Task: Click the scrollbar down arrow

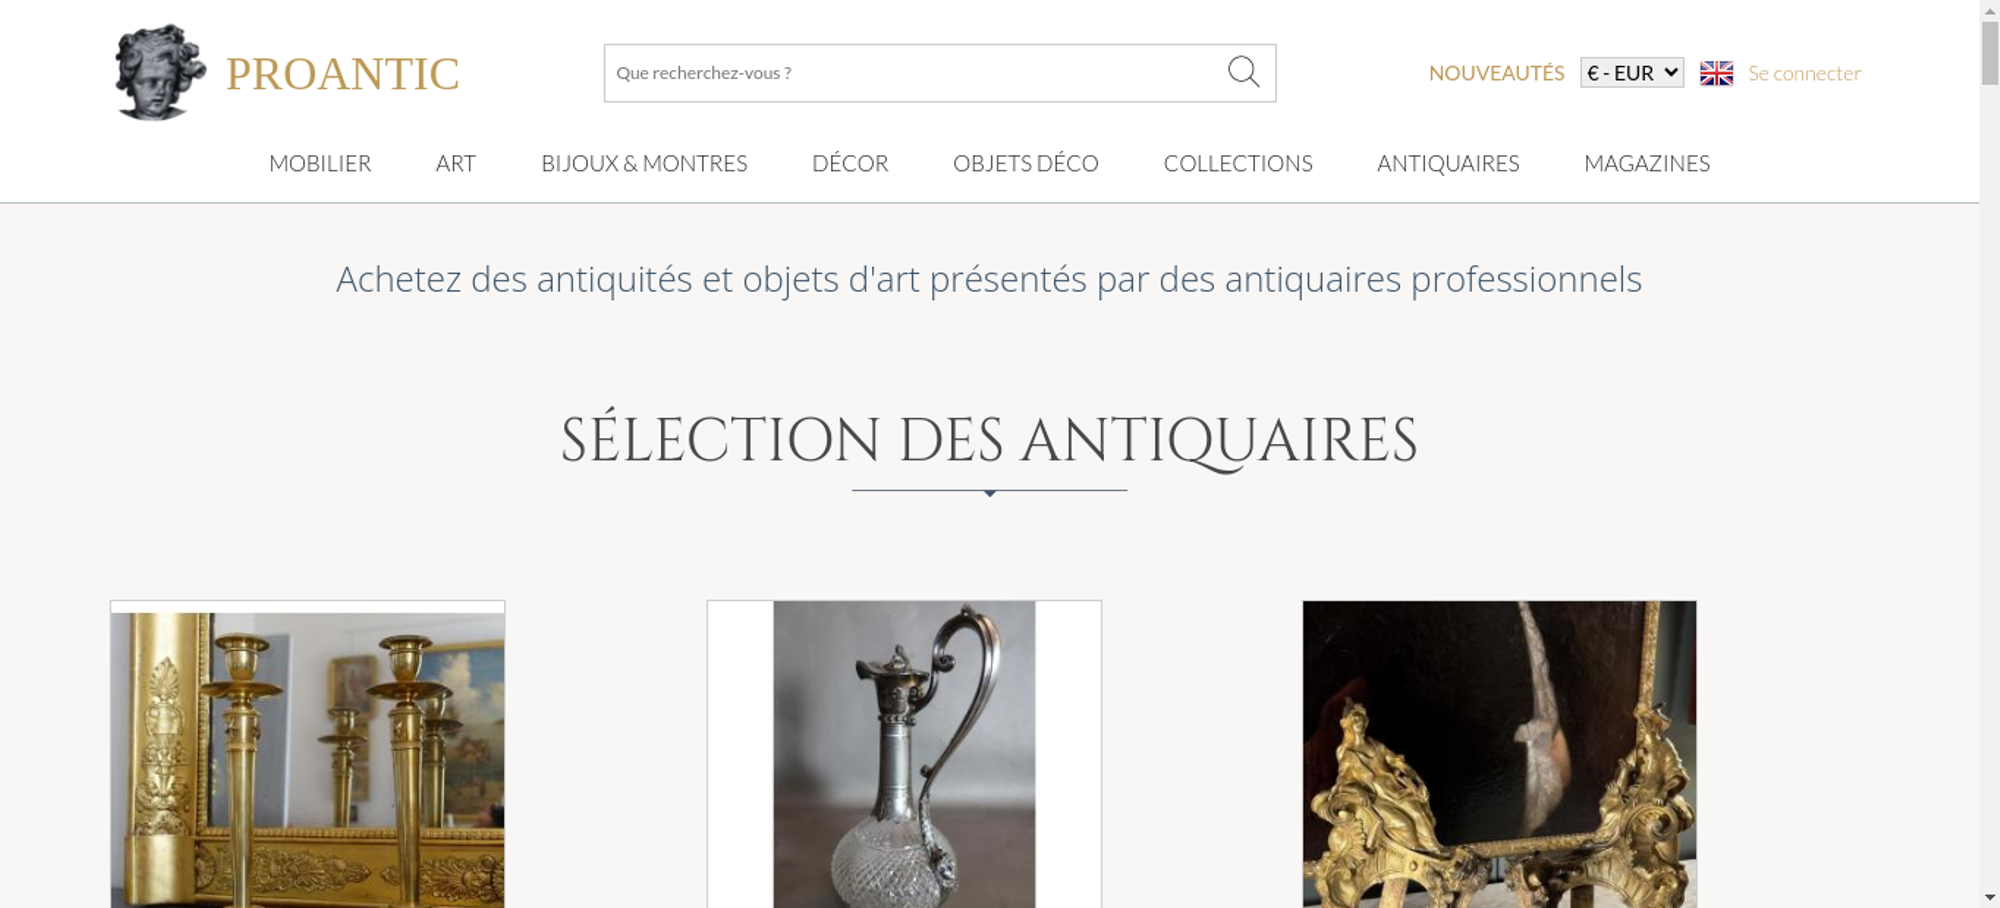Action: click(1990, 898)
